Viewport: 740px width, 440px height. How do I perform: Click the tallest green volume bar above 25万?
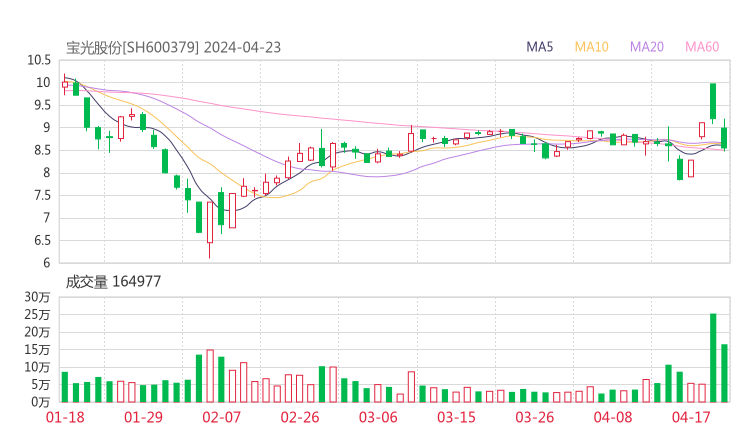pos(713,358)
